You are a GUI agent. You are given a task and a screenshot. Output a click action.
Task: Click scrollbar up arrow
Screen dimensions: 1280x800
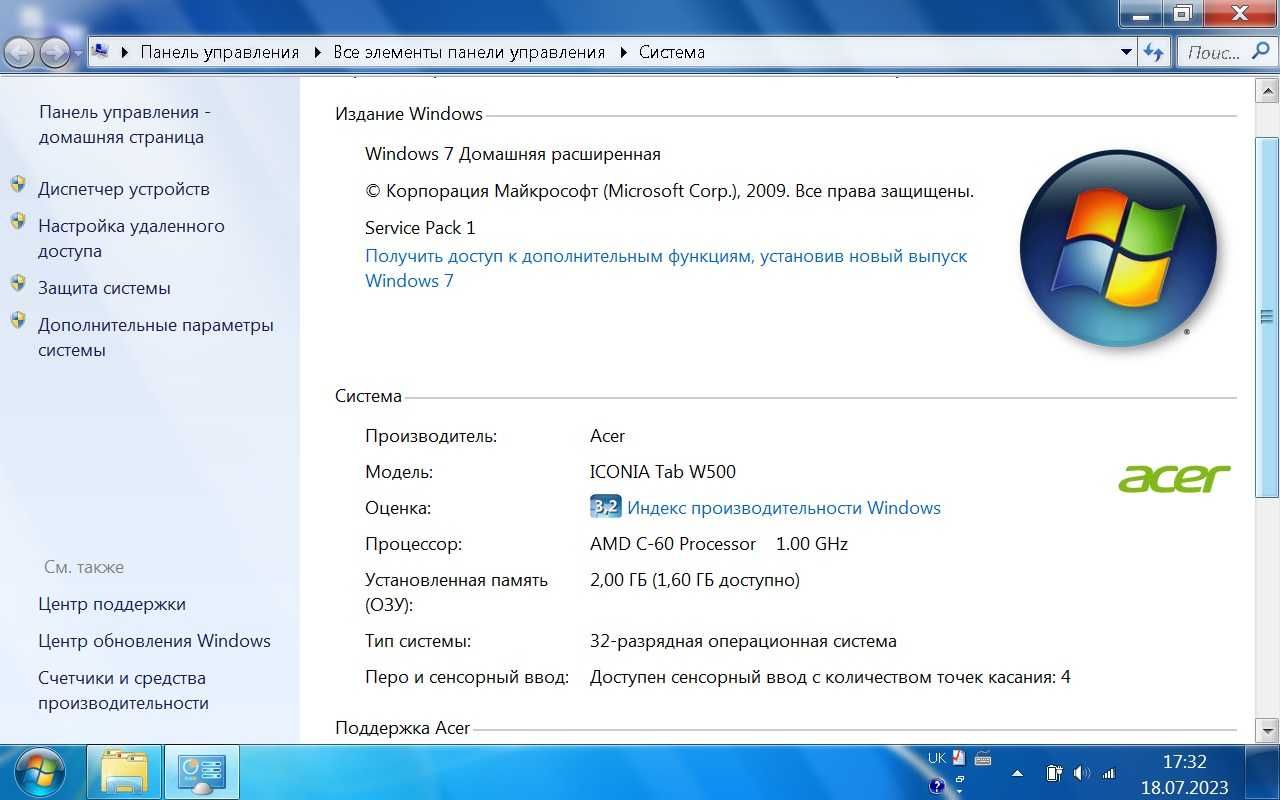pos(1266,90)
